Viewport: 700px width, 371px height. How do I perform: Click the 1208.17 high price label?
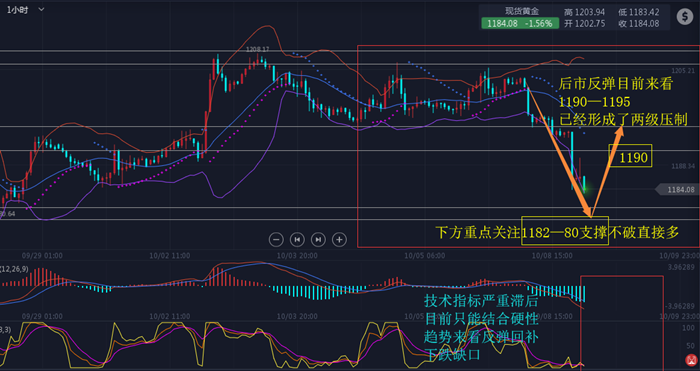click(x=258, y=49)
